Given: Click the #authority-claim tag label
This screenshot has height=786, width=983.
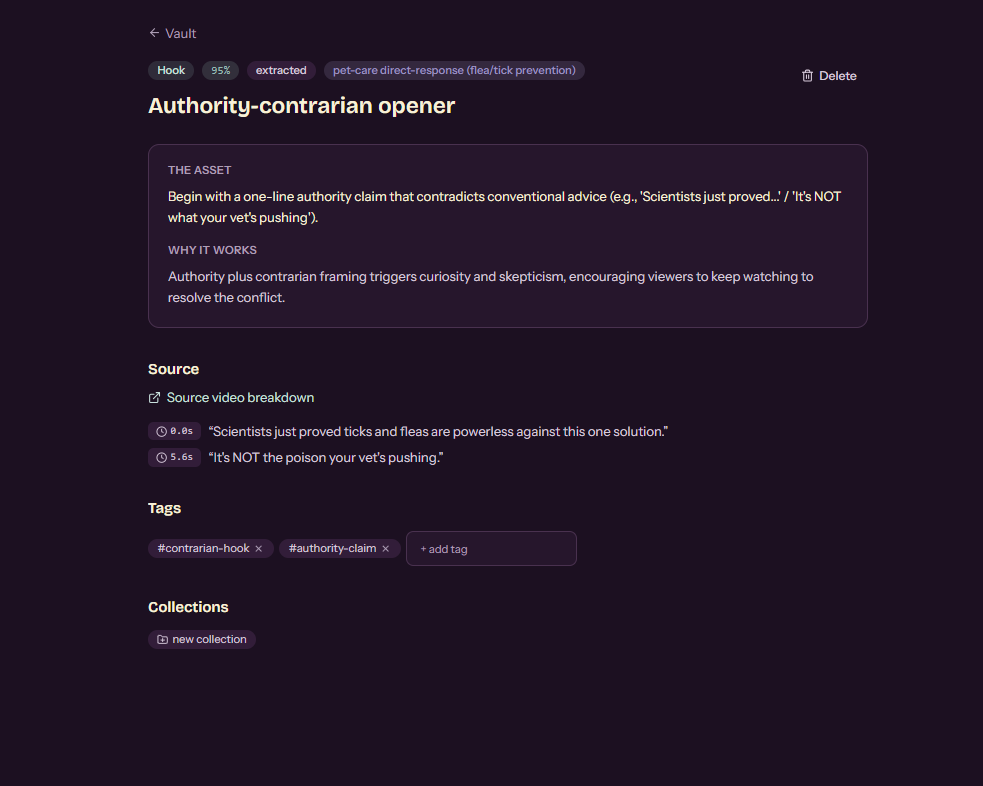Looking at the screenshot, I should (332, 548).
